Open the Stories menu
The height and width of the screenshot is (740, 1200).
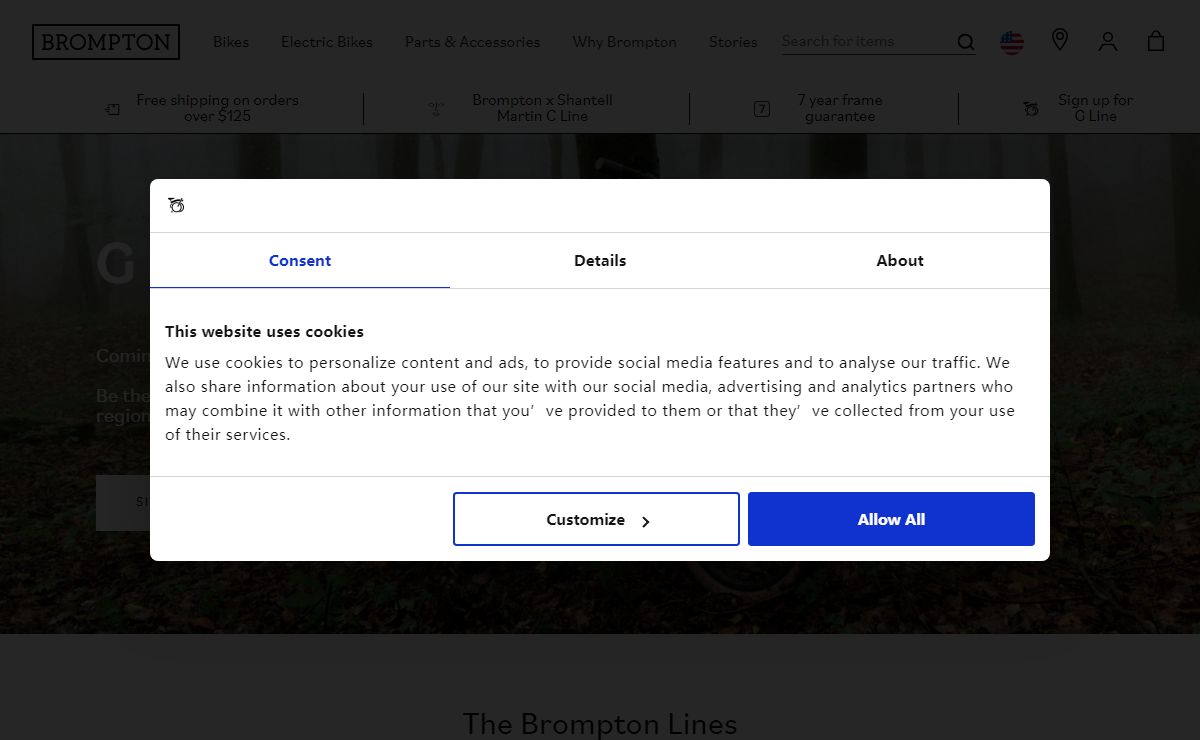(x=733, y=42)
